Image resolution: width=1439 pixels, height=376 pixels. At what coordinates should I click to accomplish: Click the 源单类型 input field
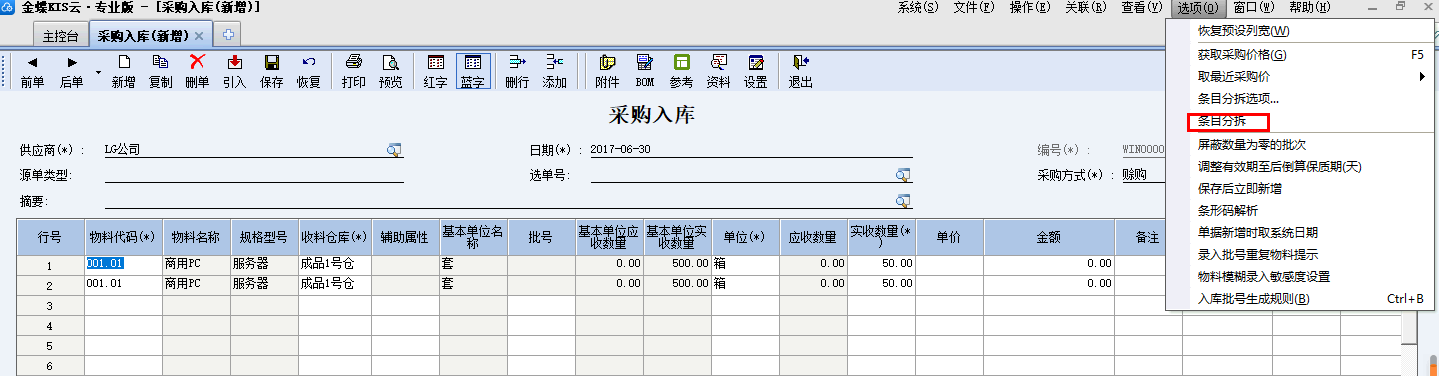pos(254,175)
